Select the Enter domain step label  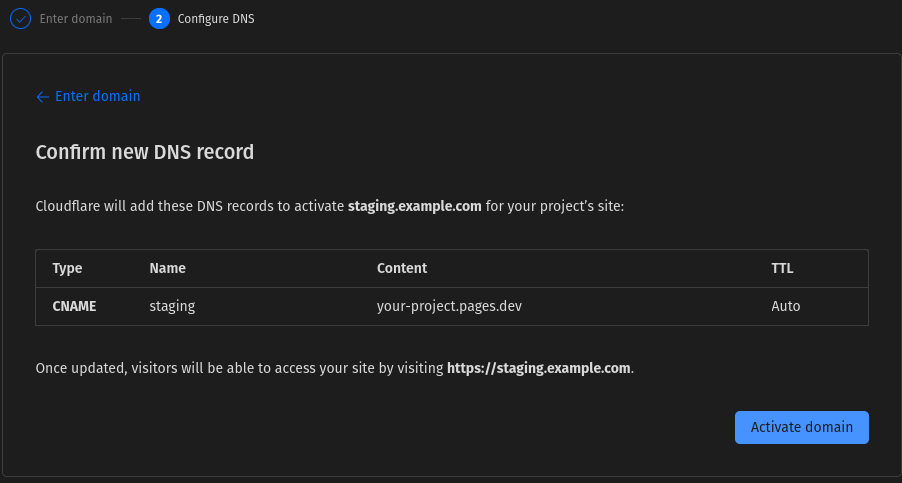click(76, 19)
